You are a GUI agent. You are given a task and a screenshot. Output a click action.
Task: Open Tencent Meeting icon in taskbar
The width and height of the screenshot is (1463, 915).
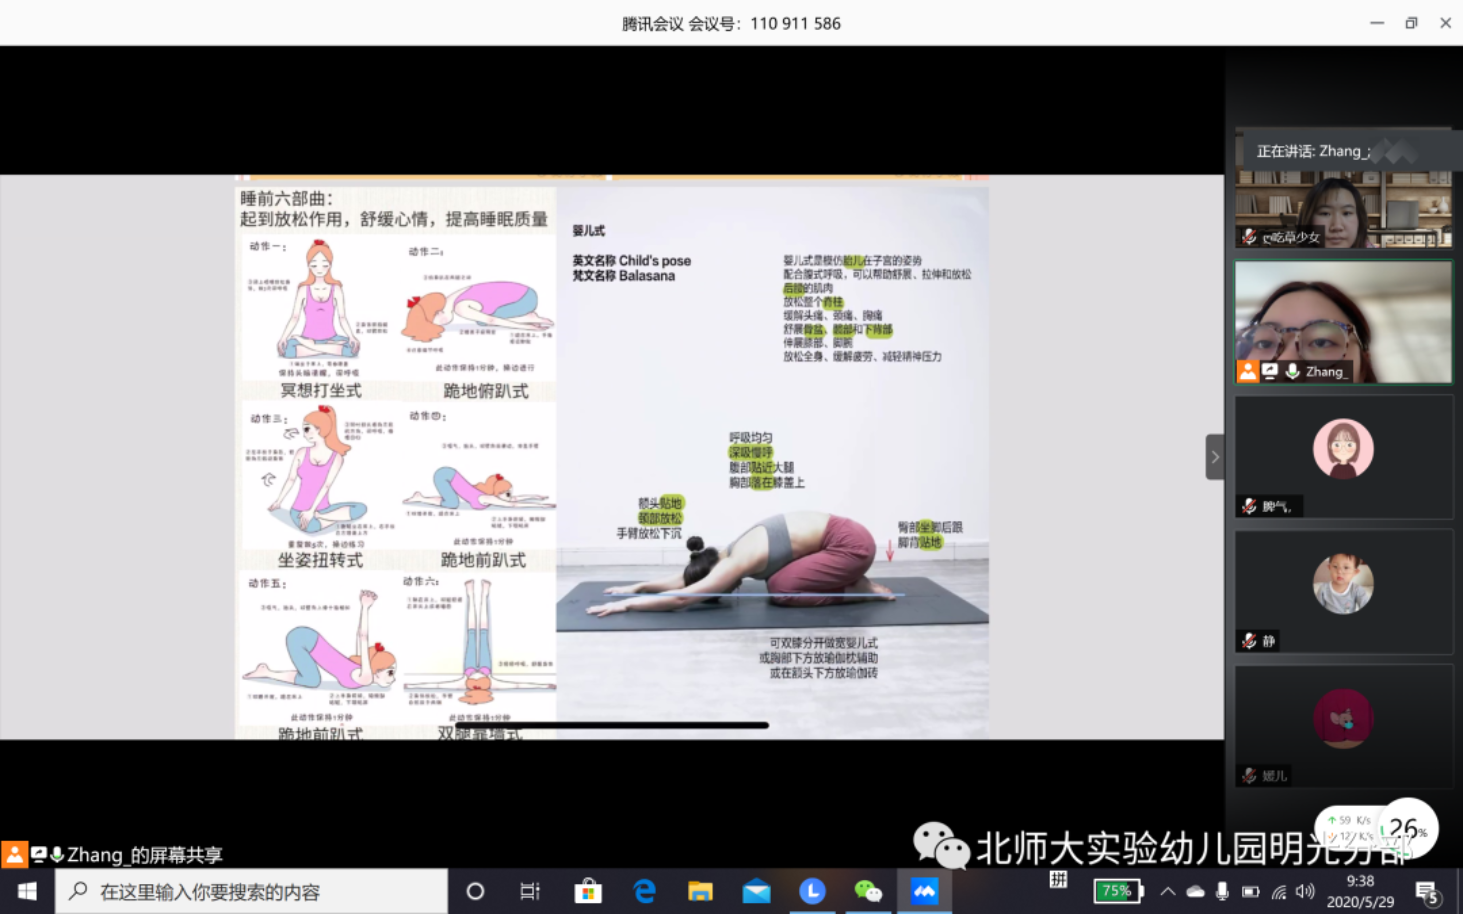pos(924,891)
